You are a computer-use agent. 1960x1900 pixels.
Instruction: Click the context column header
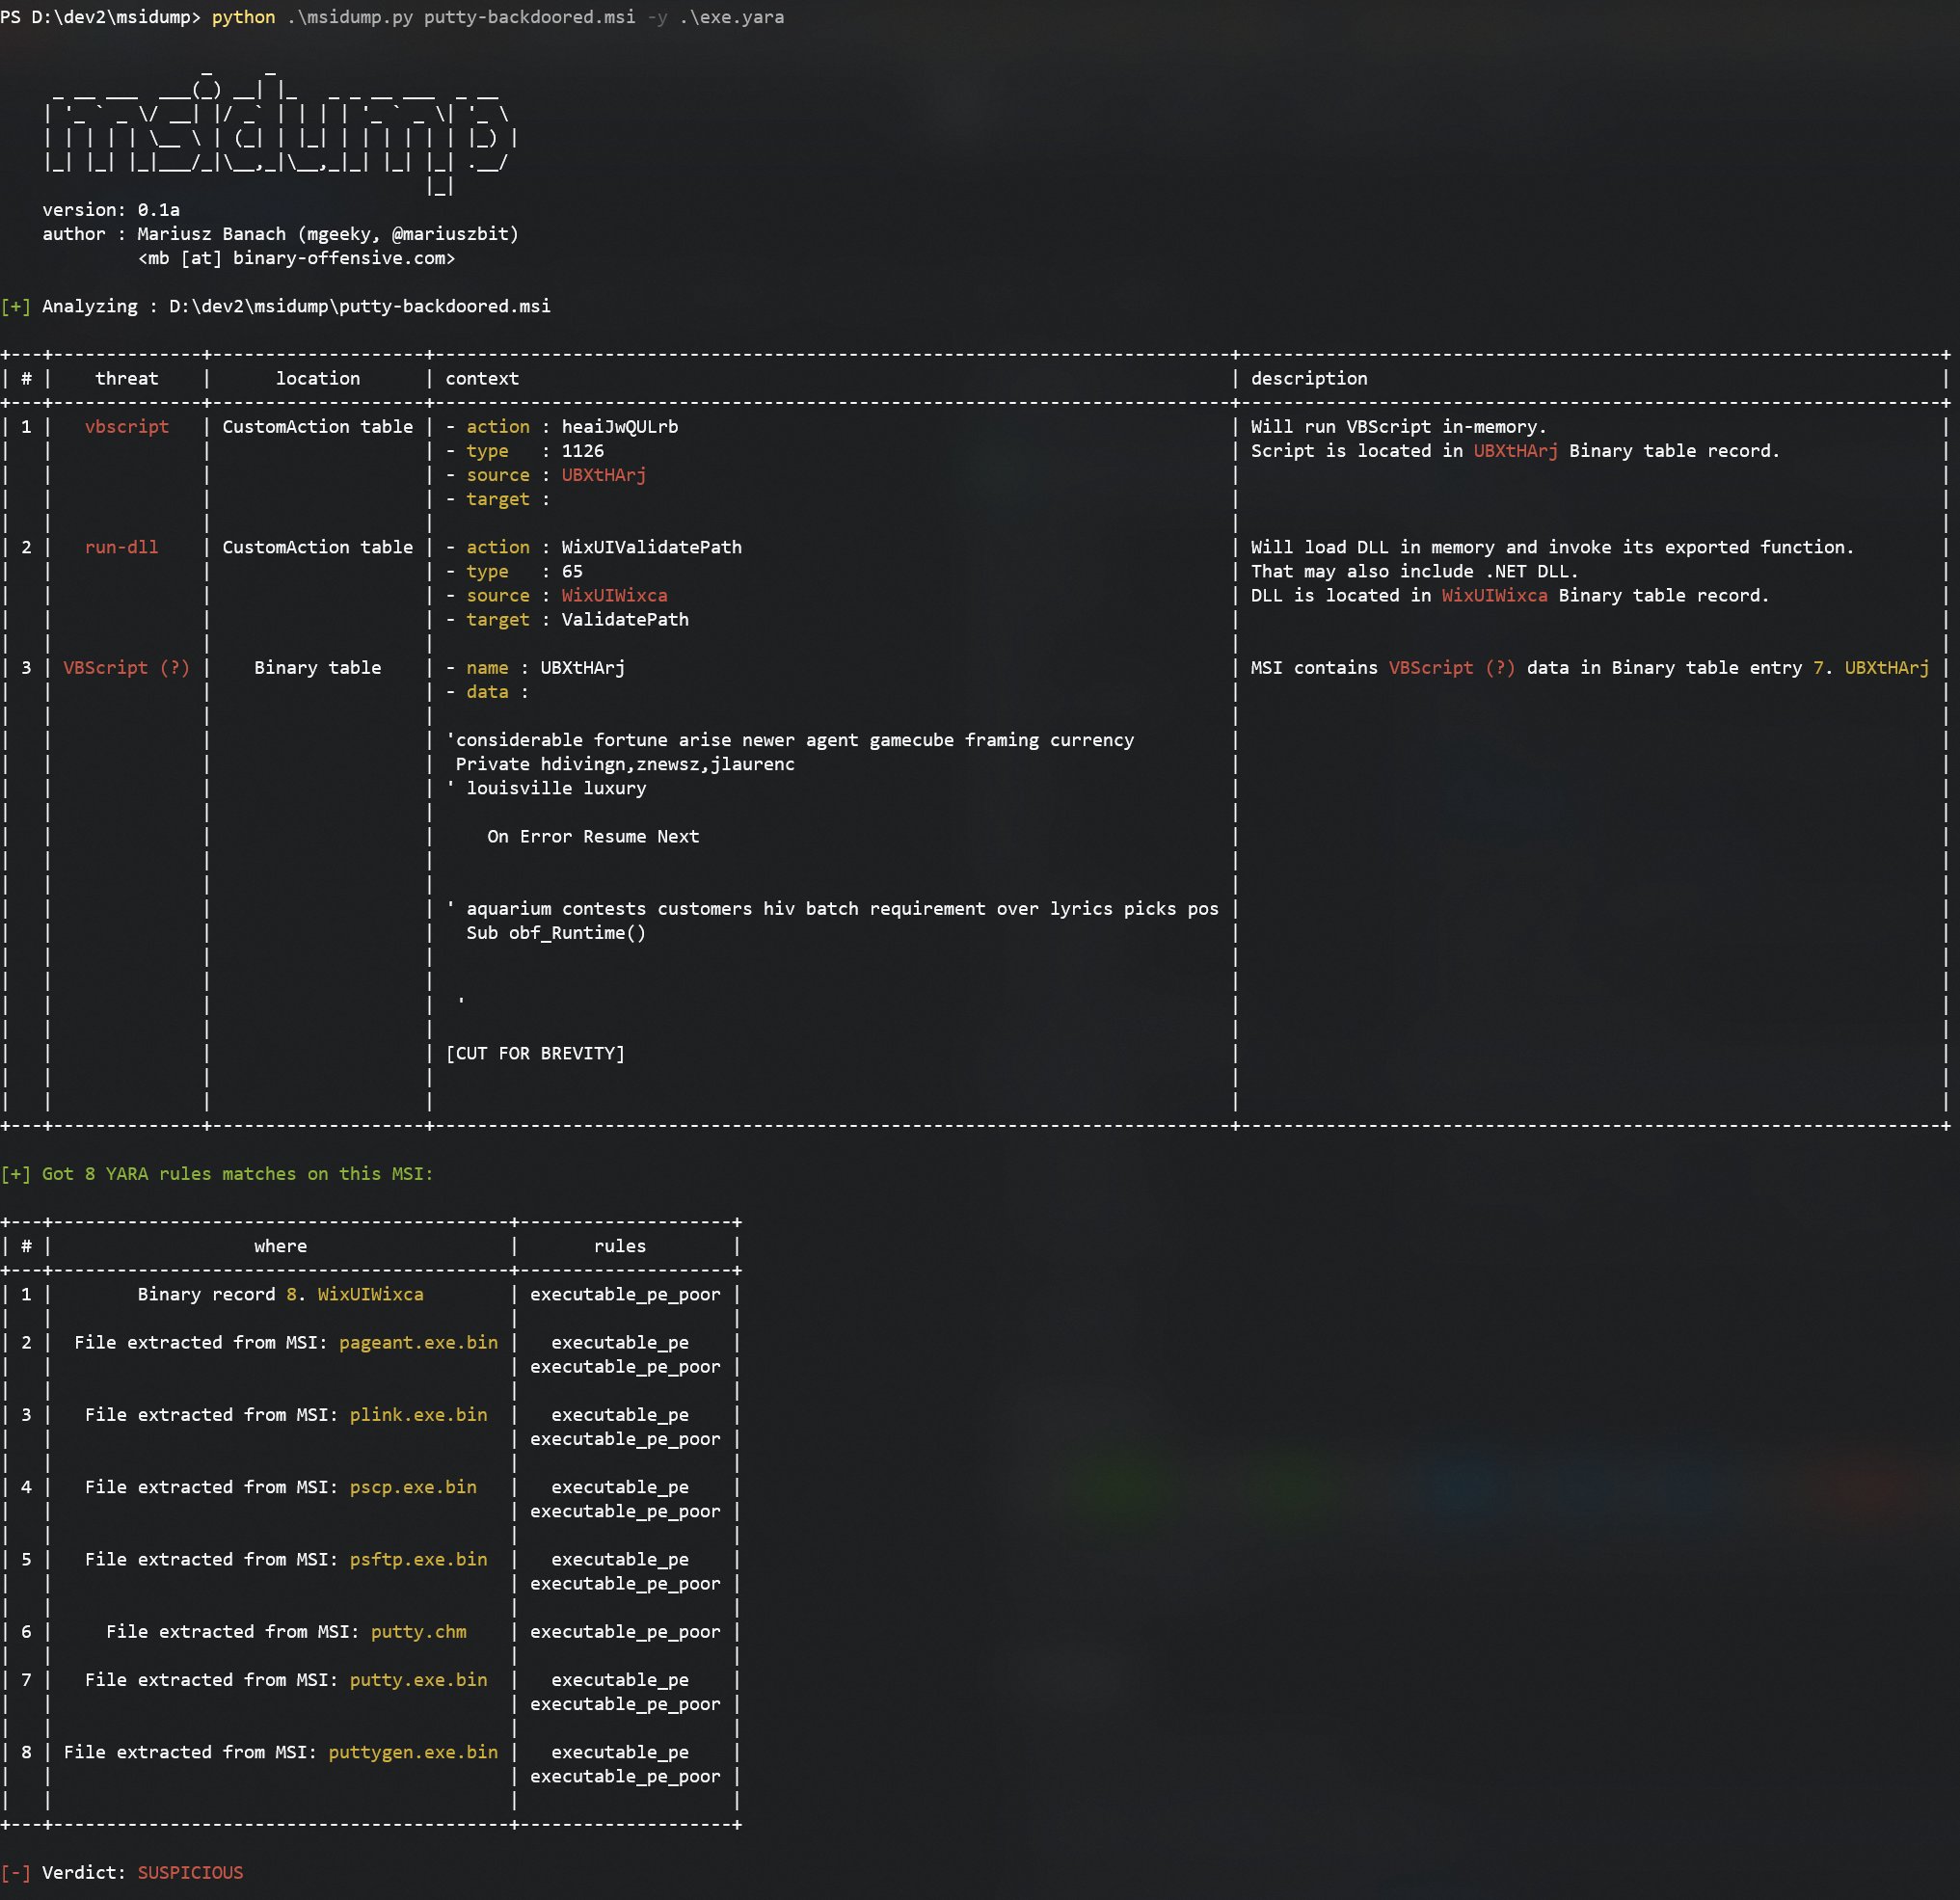coord(482,378)
